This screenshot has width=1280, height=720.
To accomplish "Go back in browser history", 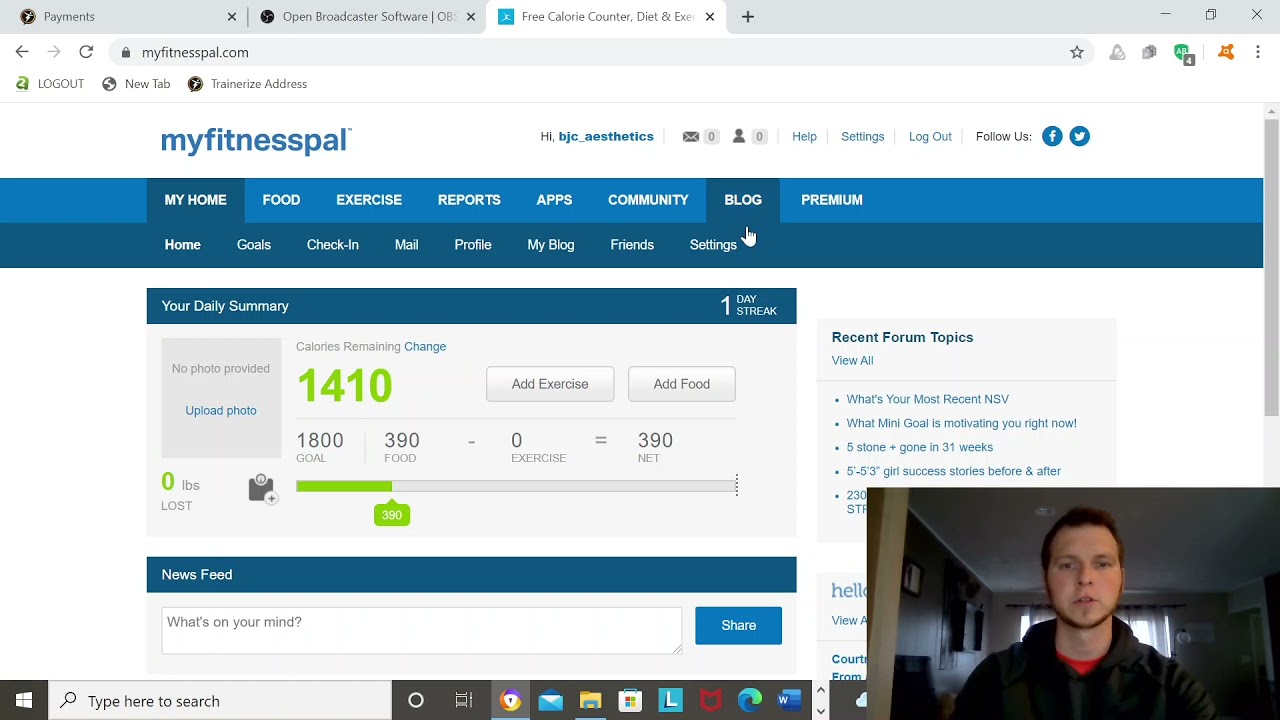I will (x=22, y=52).
